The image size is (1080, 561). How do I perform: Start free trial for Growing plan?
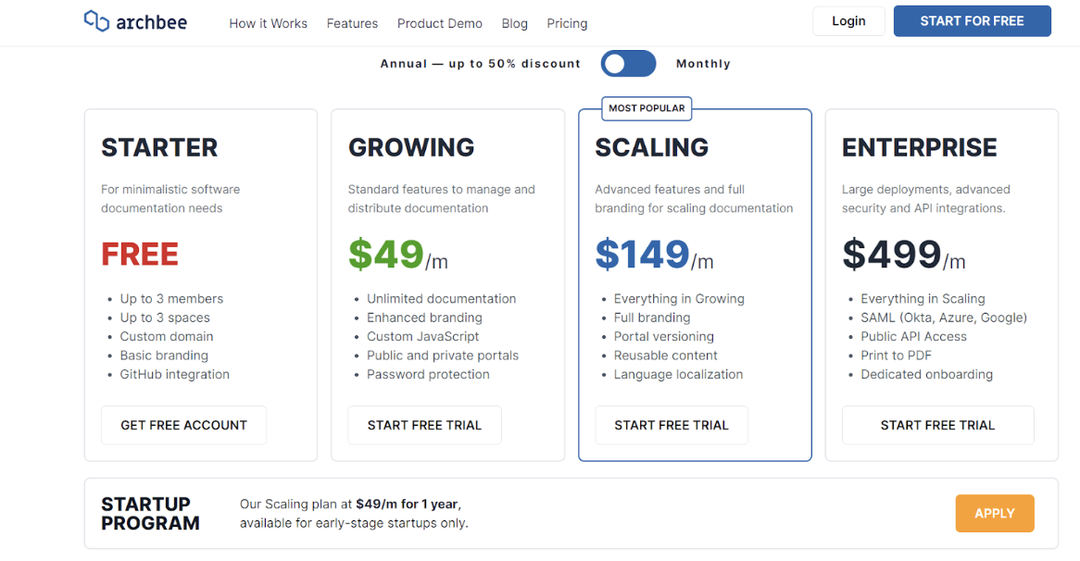tap(424, 425)
